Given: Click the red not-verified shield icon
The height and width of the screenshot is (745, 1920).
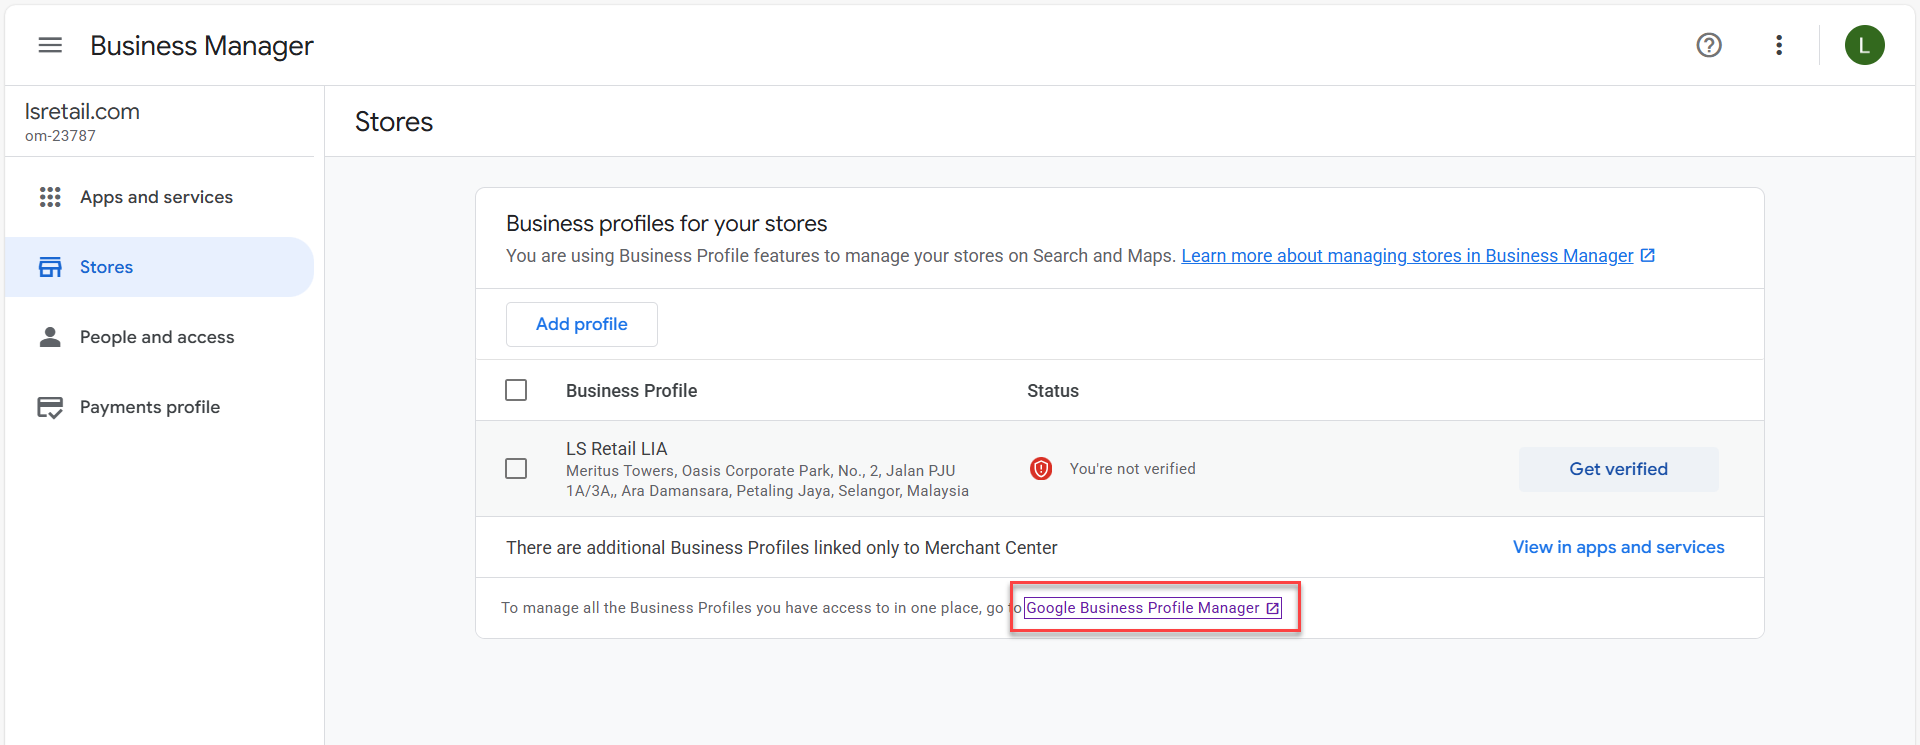Looking at the screenshot, I should click(x=1041, y=469).
